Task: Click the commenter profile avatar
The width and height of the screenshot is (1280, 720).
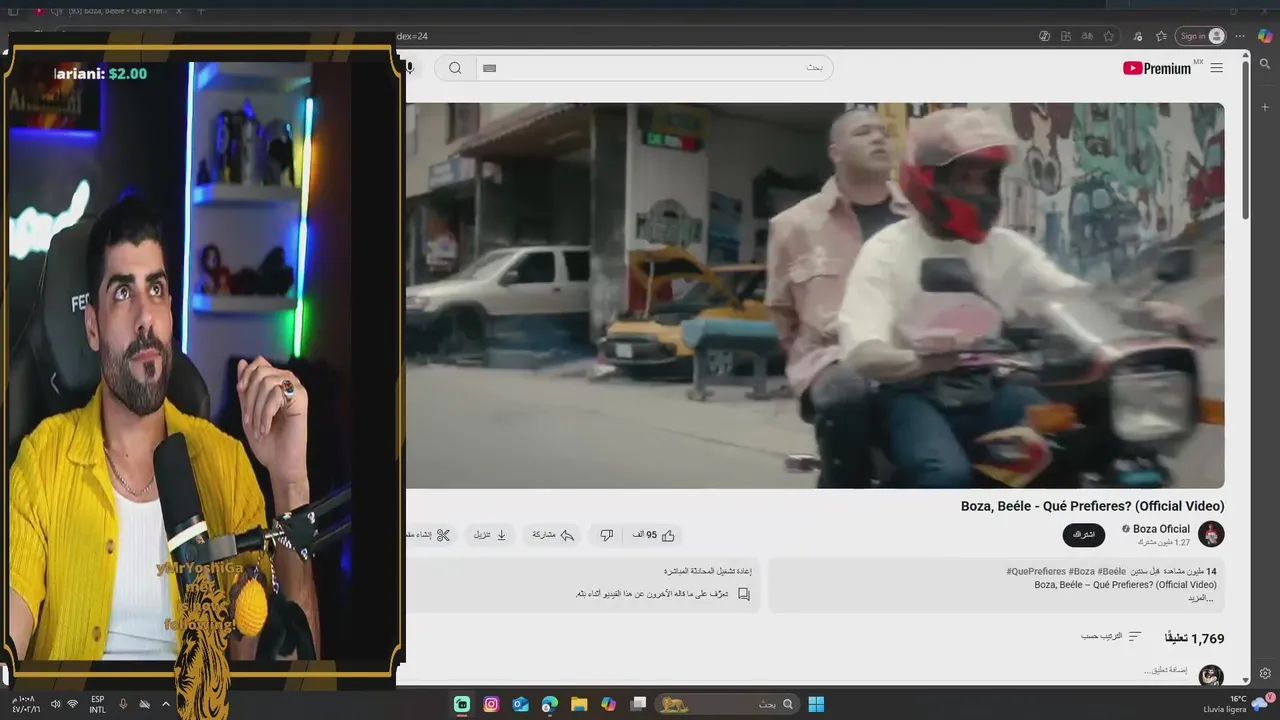Action: click(x=1211, y=676)
